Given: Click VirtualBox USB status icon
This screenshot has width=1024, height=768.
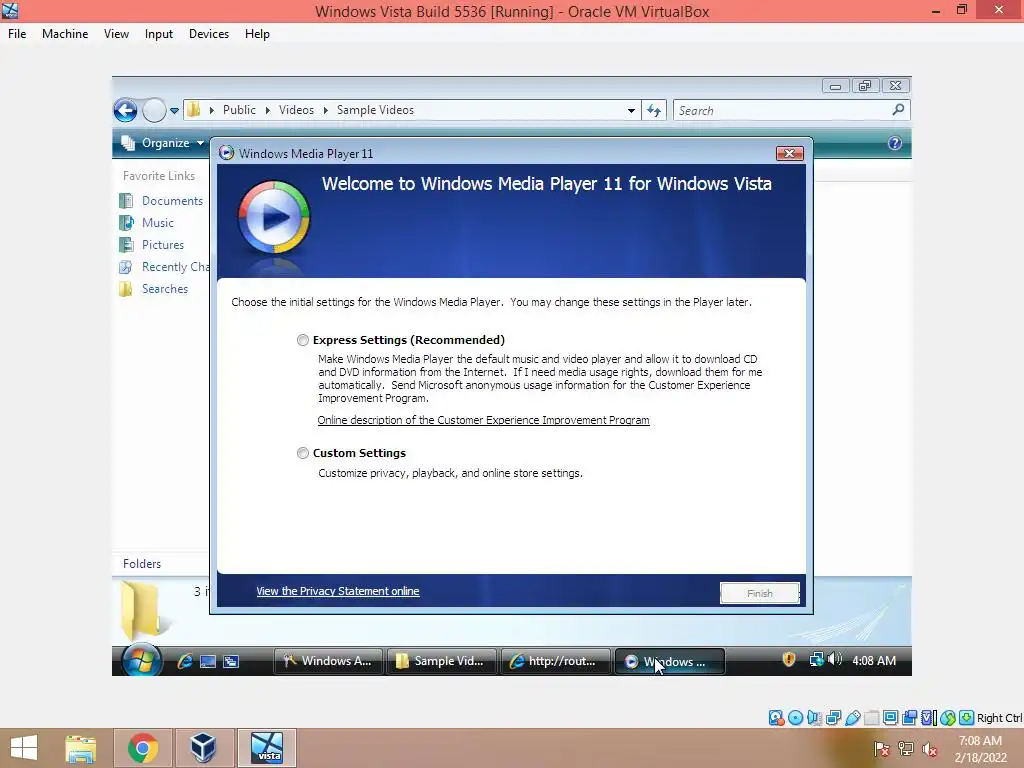Looking at the screenshot, I should (852, 718).
